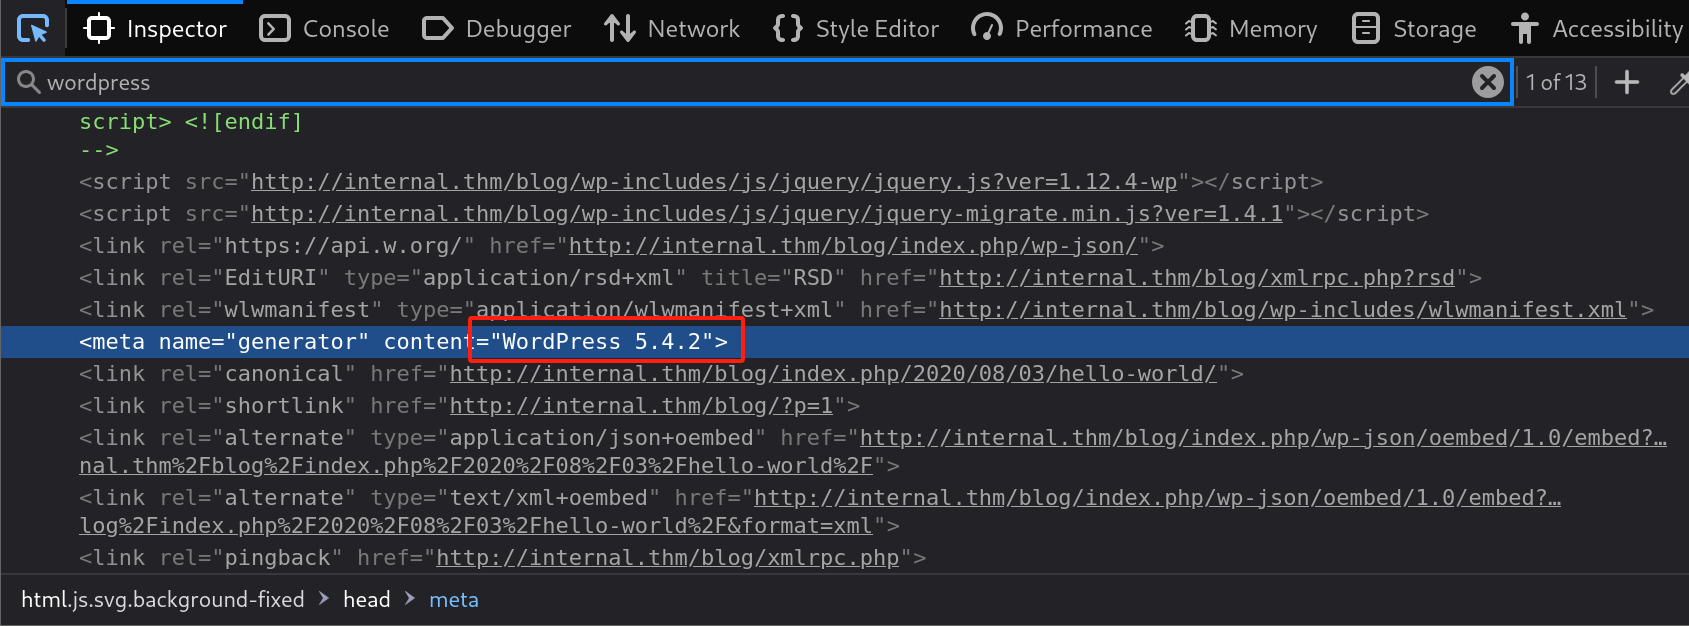Select the head breadcrumb
The image size is (1689, 626).
click(367, 600)
